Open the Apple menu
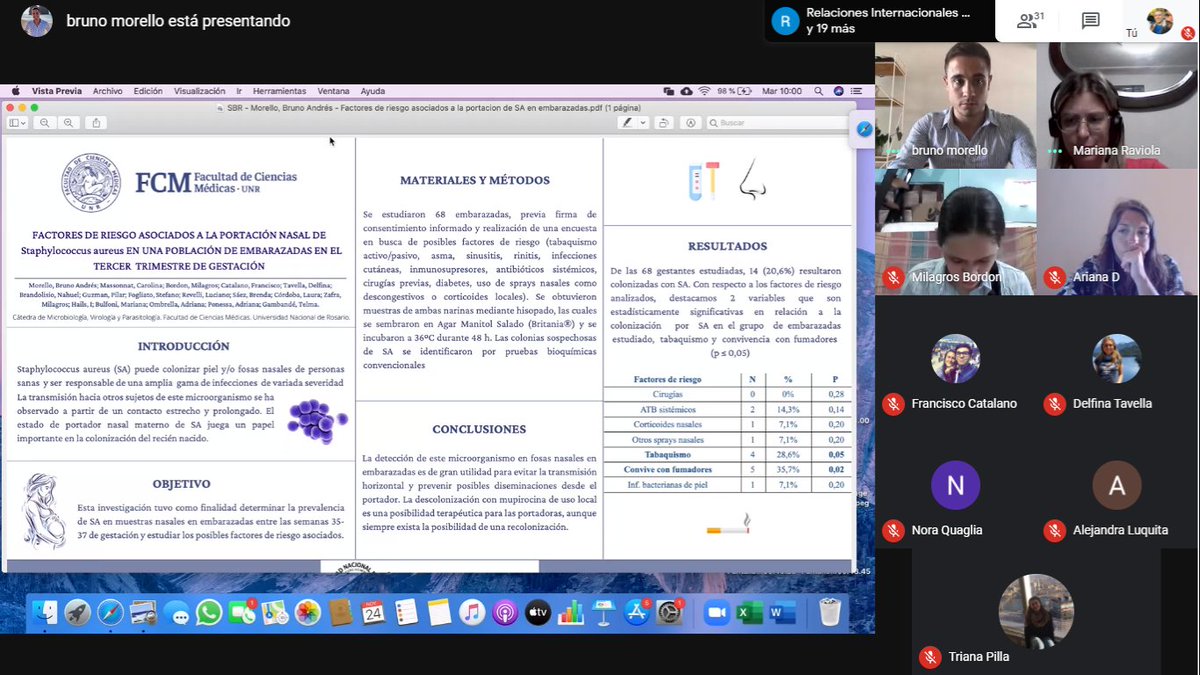This screenshot has height=675, width=1200. [14, 91]
